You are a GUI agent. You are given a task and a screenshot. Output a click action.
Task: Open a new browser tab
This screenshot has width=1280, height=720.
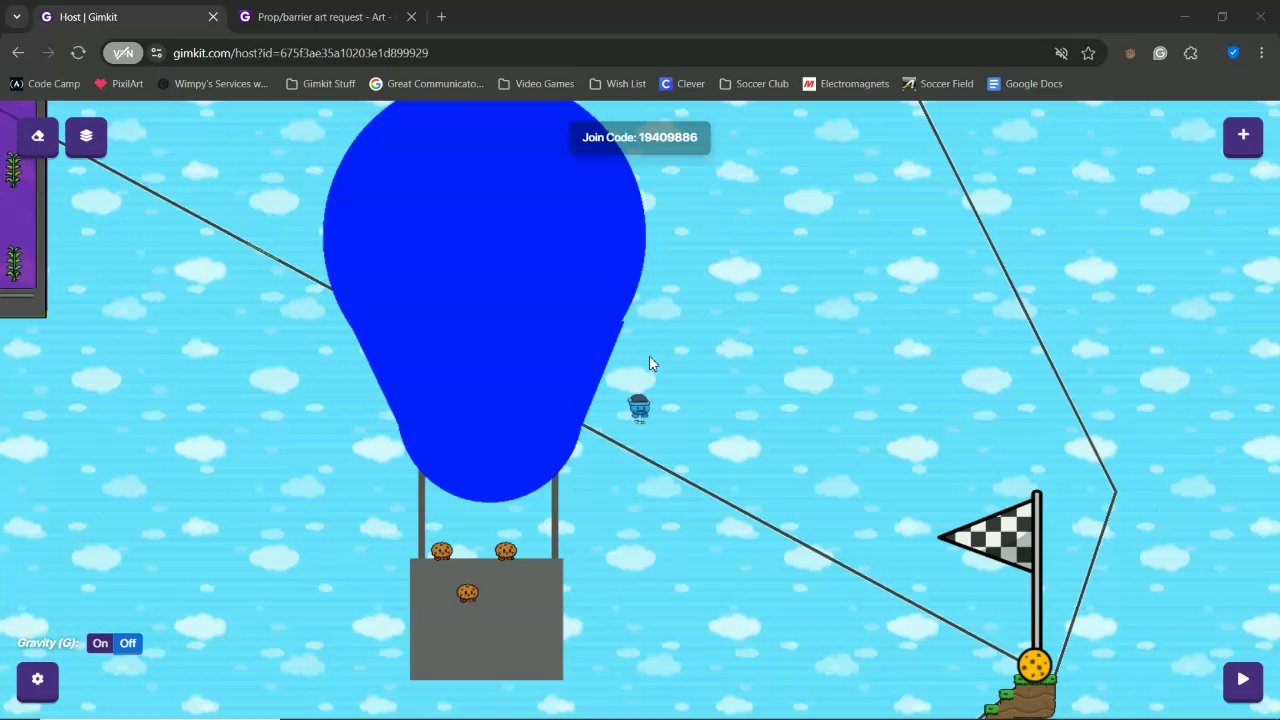coord(441,17)
